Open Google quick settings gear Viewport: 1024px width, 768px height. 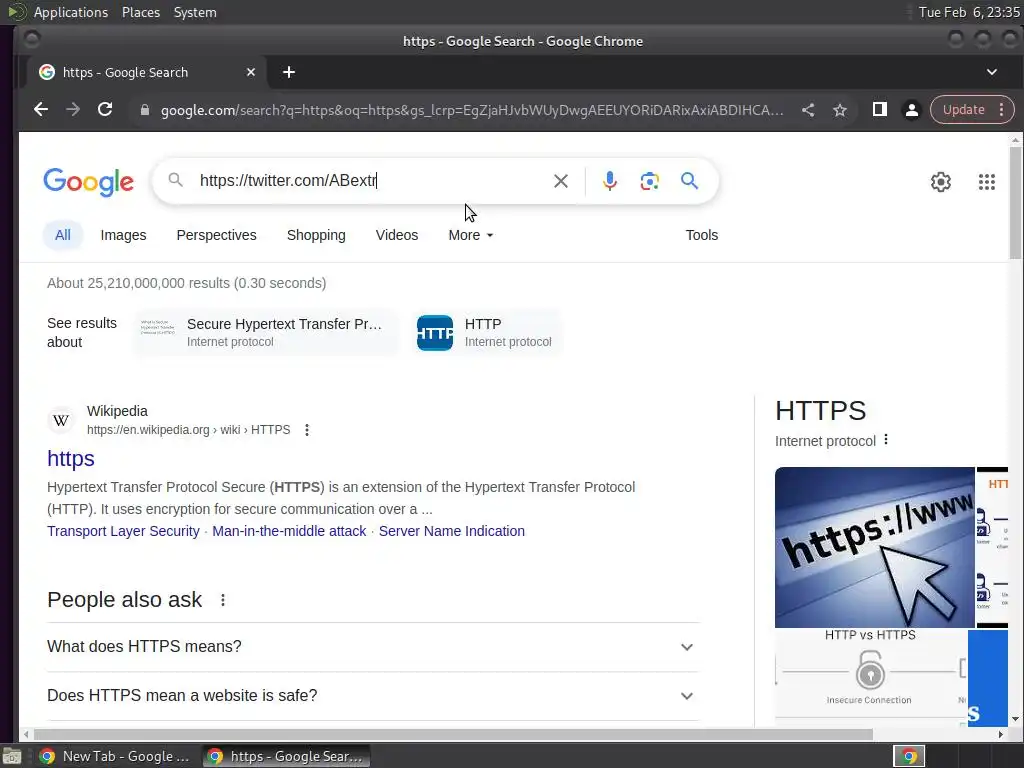coord(940,182)
